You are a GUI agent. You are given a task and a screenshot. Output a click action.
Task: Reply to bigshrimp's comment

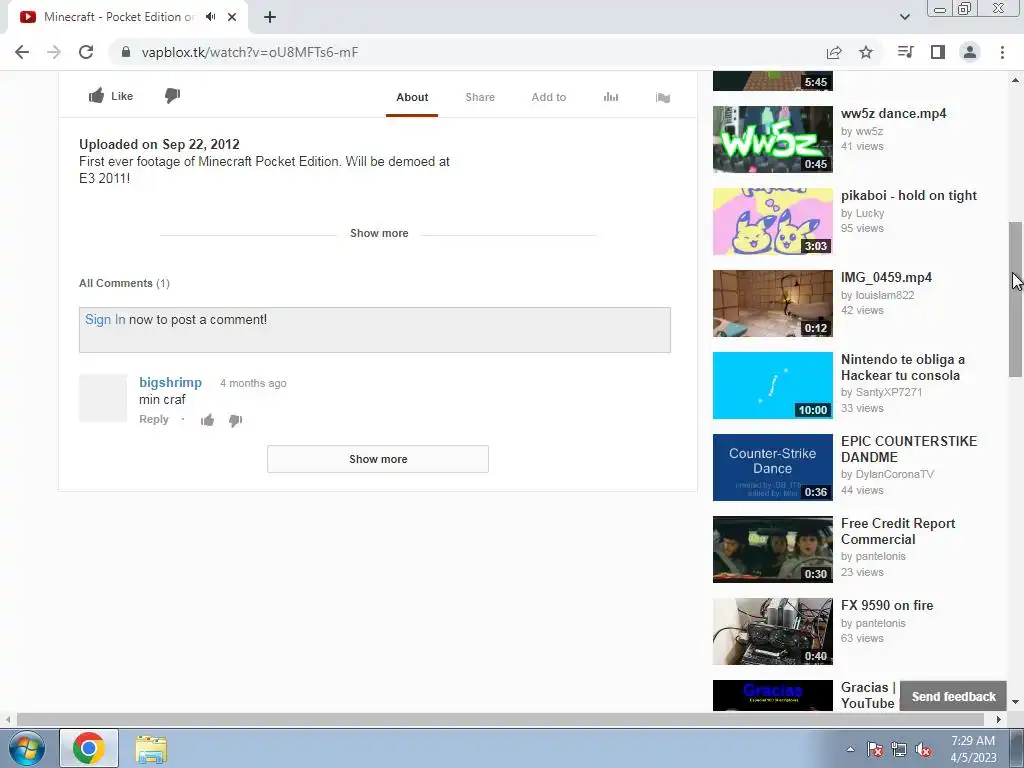tap(153, 419)
